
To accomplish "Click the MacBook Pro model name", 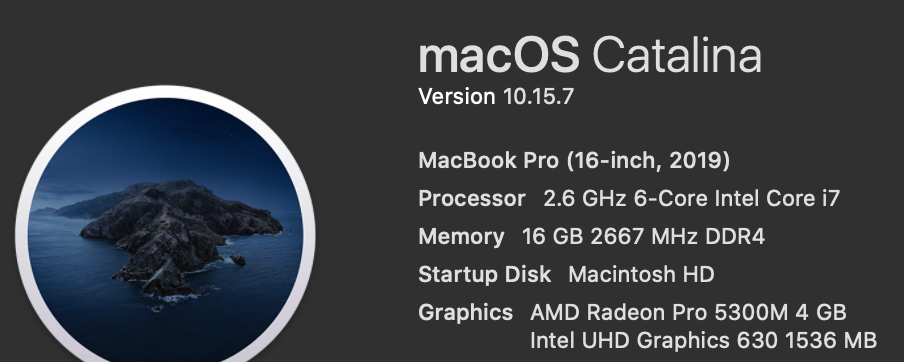I will (488, 160).
